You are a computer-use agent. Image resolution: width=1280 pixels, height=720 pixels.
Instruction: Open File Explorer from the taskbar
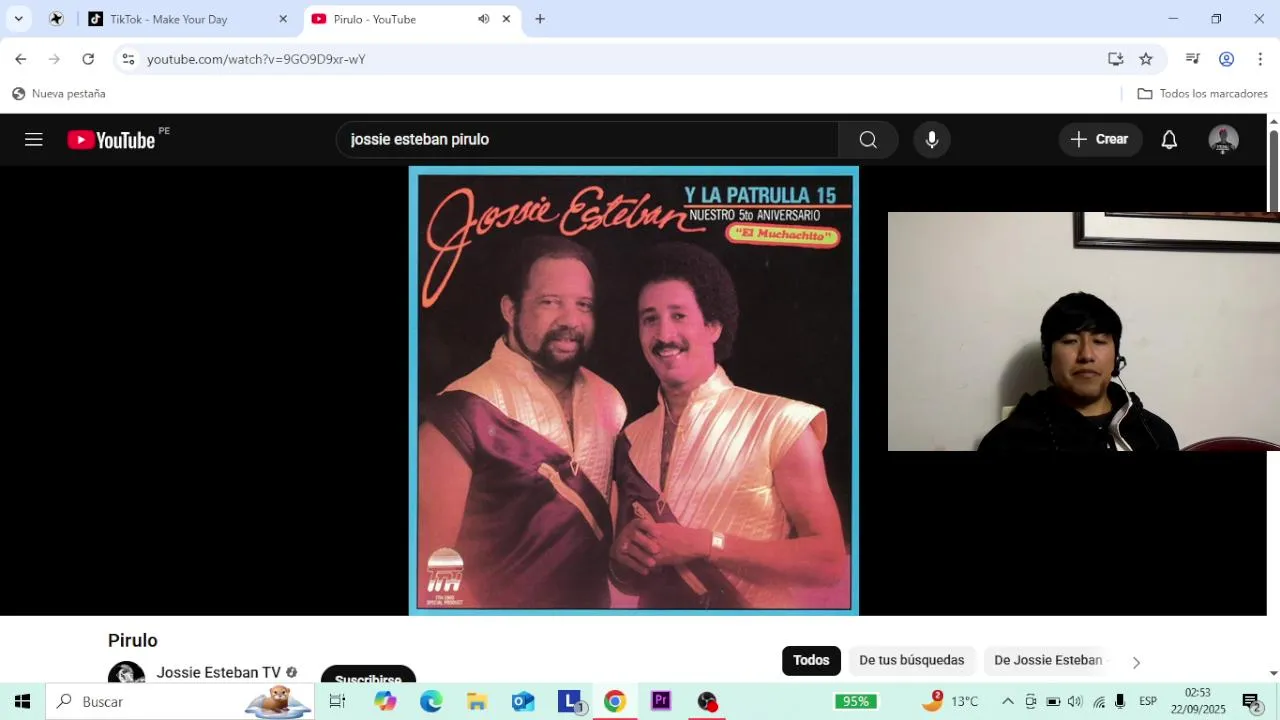pos(477,702)
